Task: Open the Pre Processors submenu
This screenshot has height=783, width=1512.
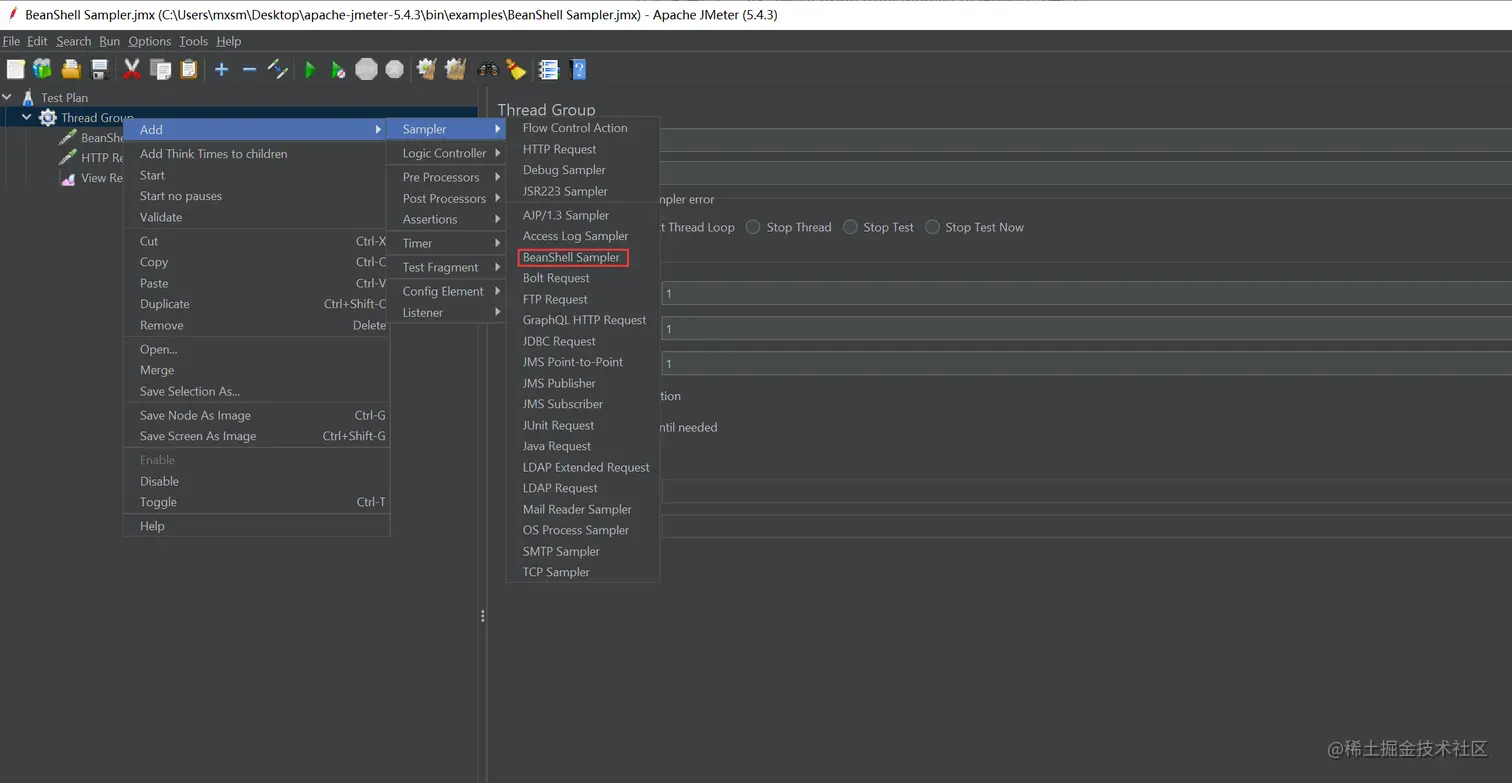Action: coord(445,177)
